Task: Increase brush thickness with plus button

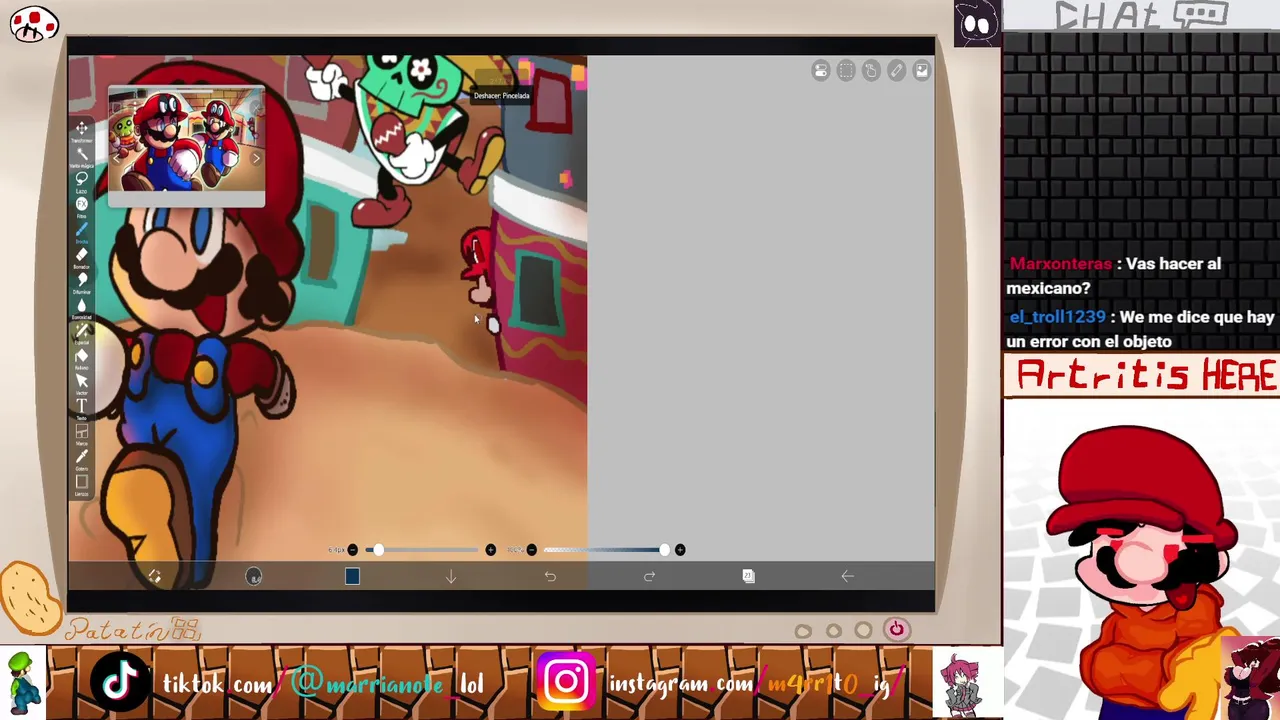Action: click(x=490, y=550)
